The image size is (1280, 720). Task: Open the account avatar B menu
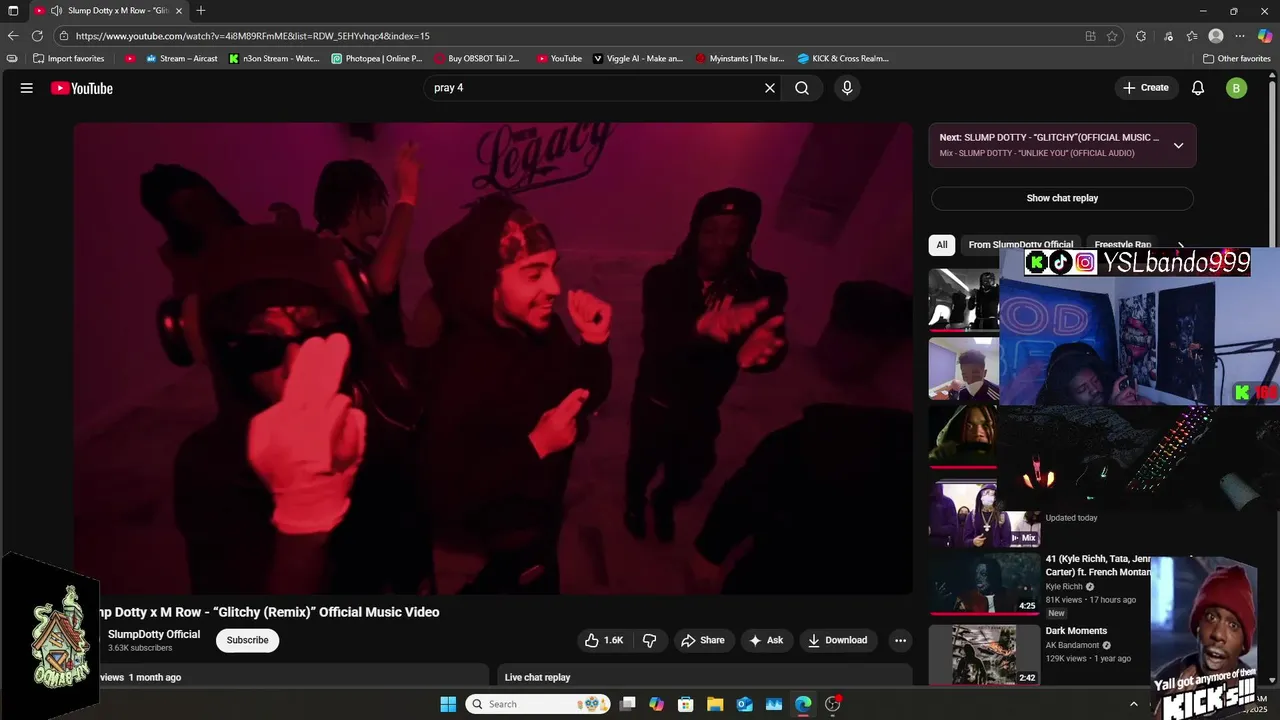1236,88
